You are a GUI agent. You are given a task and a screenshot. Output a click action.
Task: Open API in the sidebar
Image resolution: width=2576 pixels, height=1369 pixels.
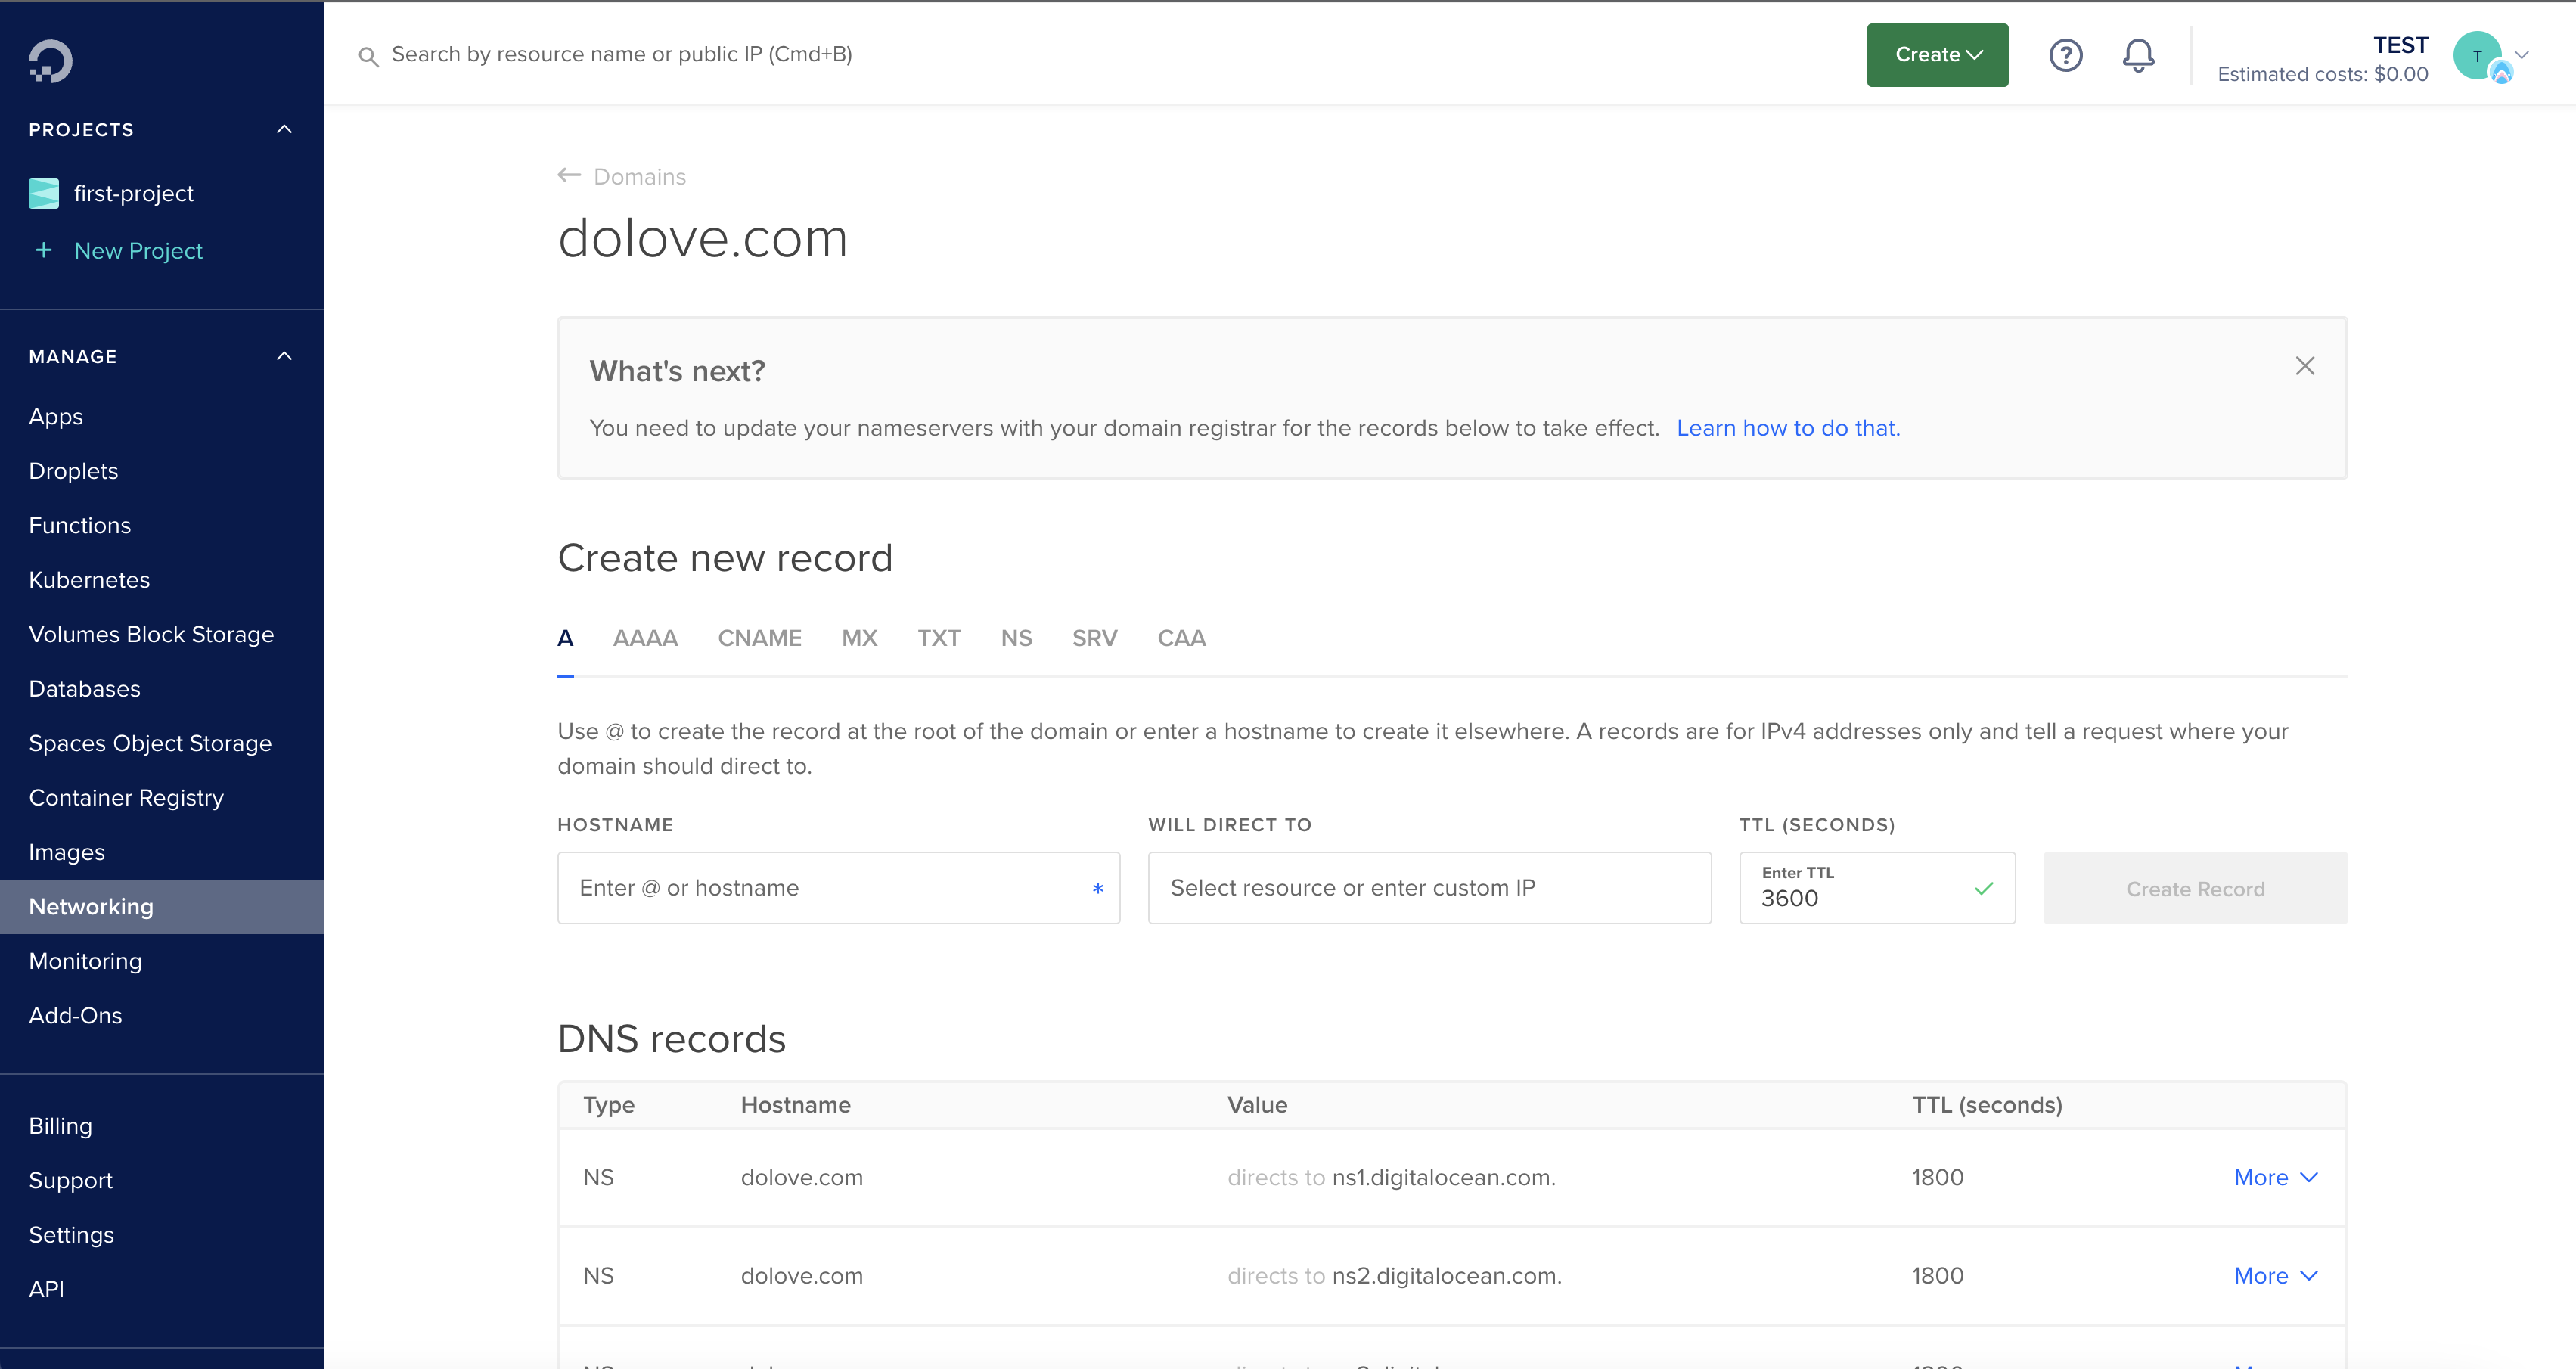(x=46, y=1289)
